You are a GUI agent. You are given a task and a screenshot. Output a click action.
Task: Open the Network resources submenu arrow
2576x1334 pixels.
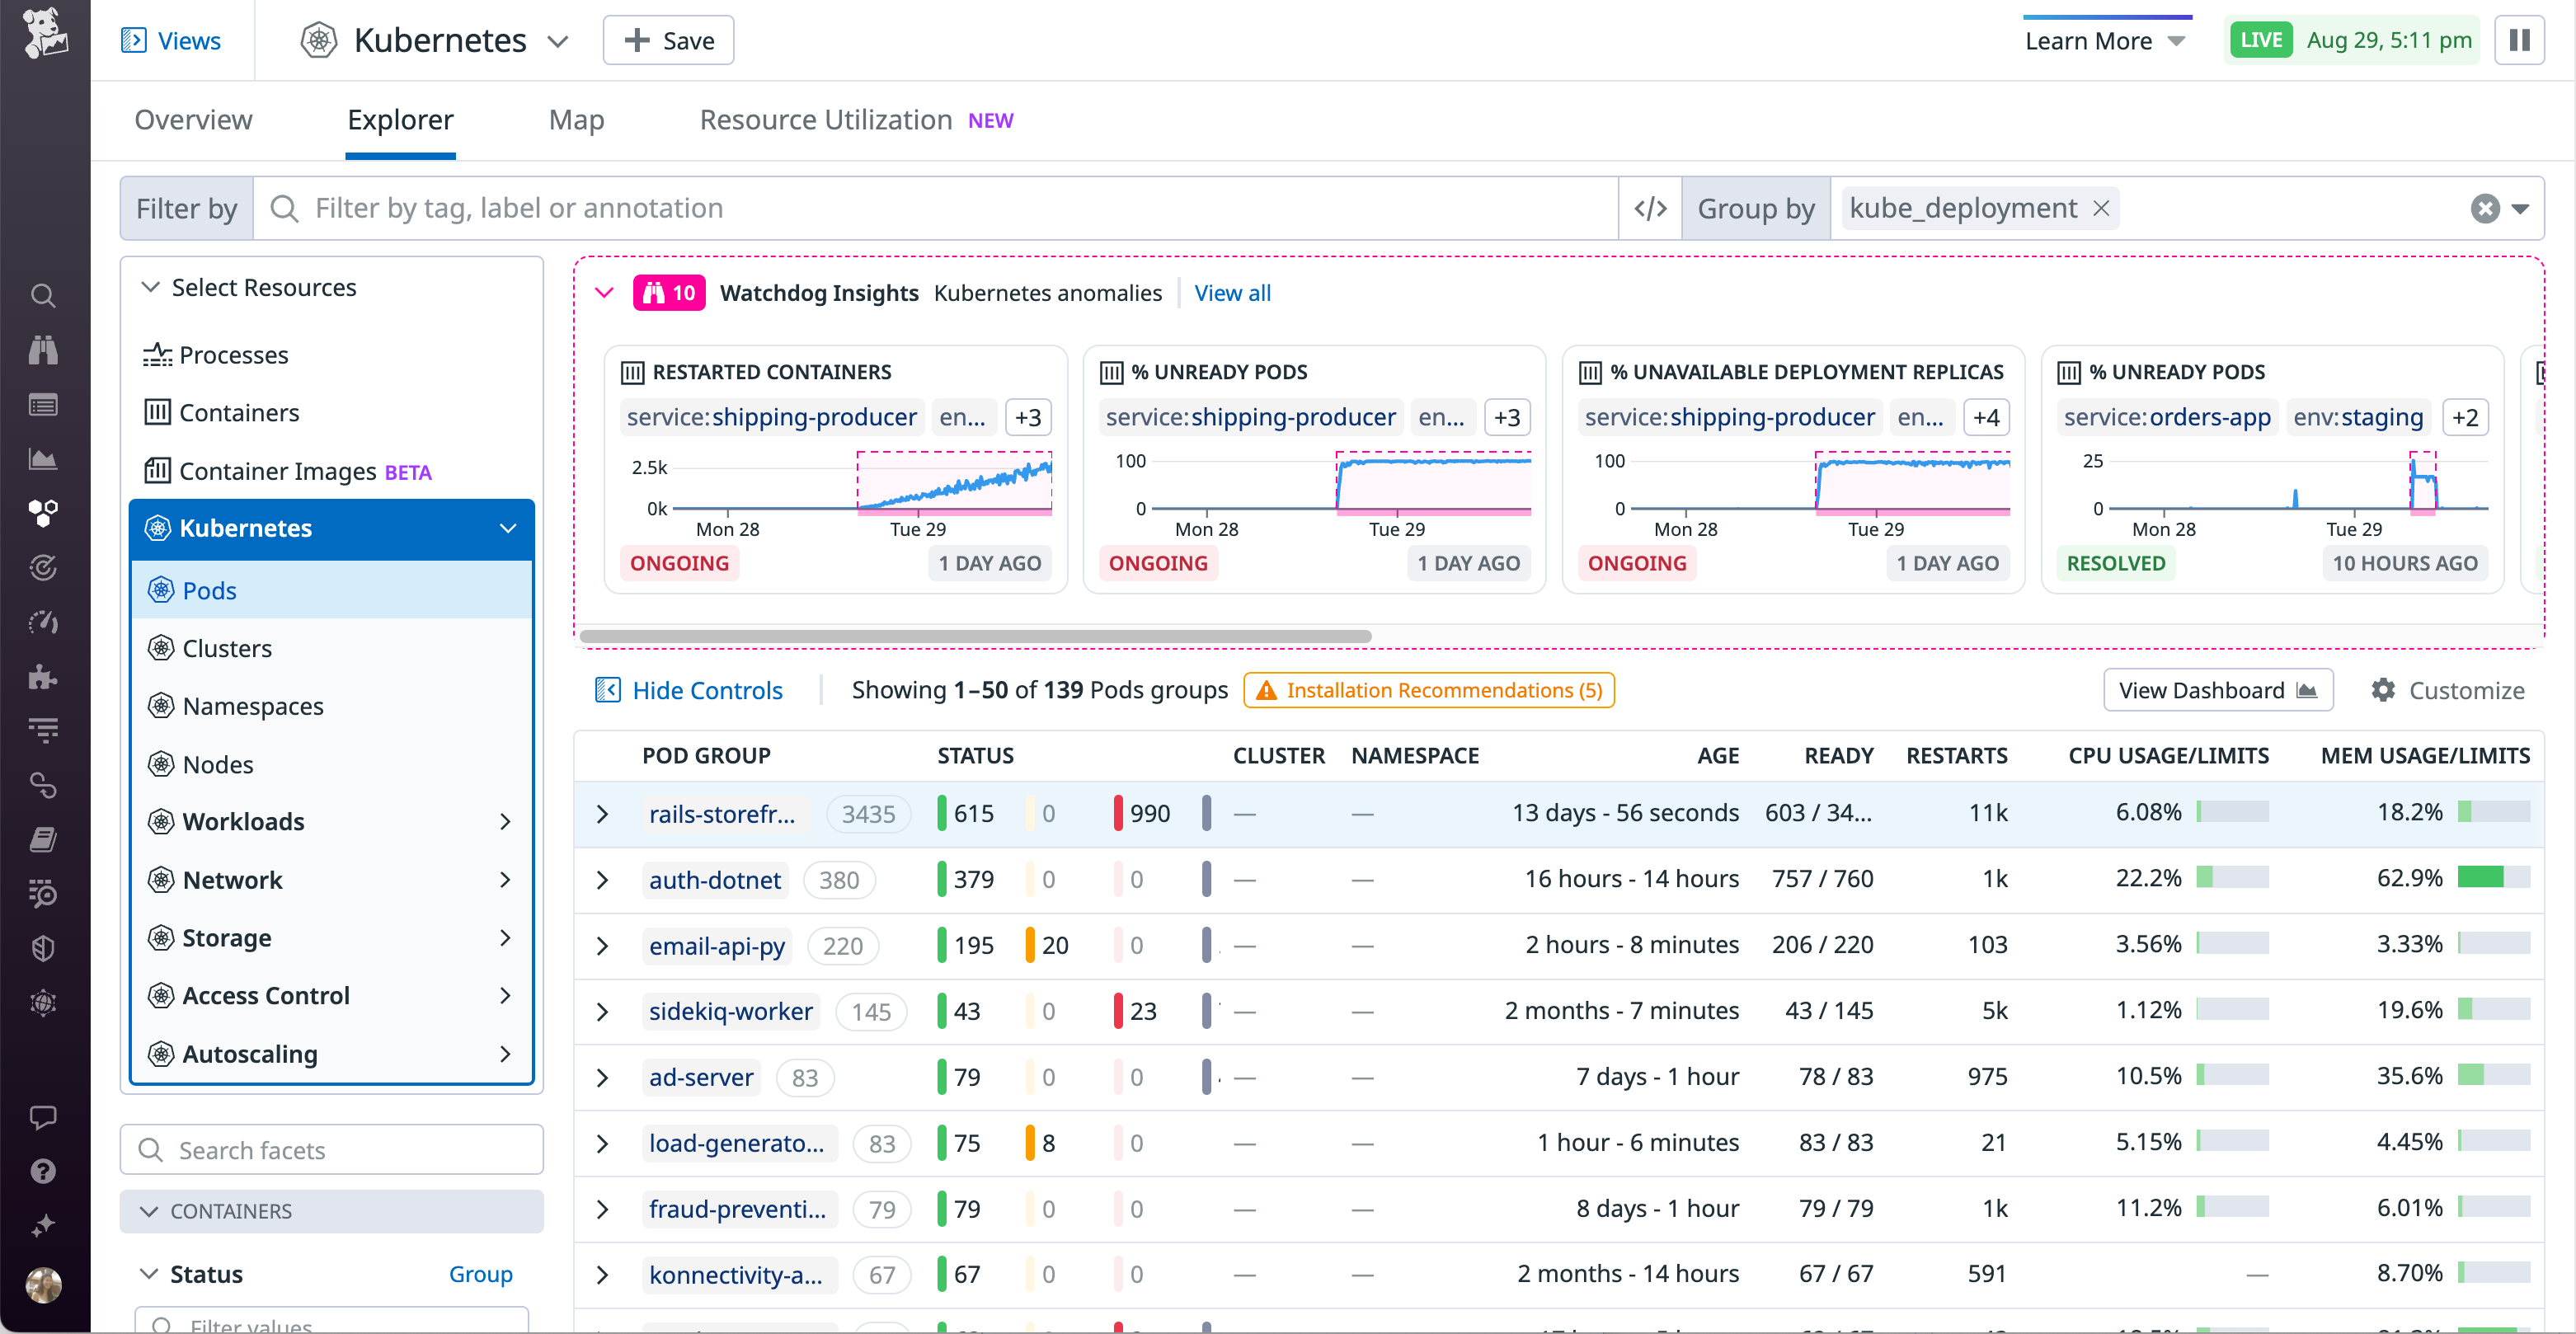pyautogui.click(x=505, y=879)
